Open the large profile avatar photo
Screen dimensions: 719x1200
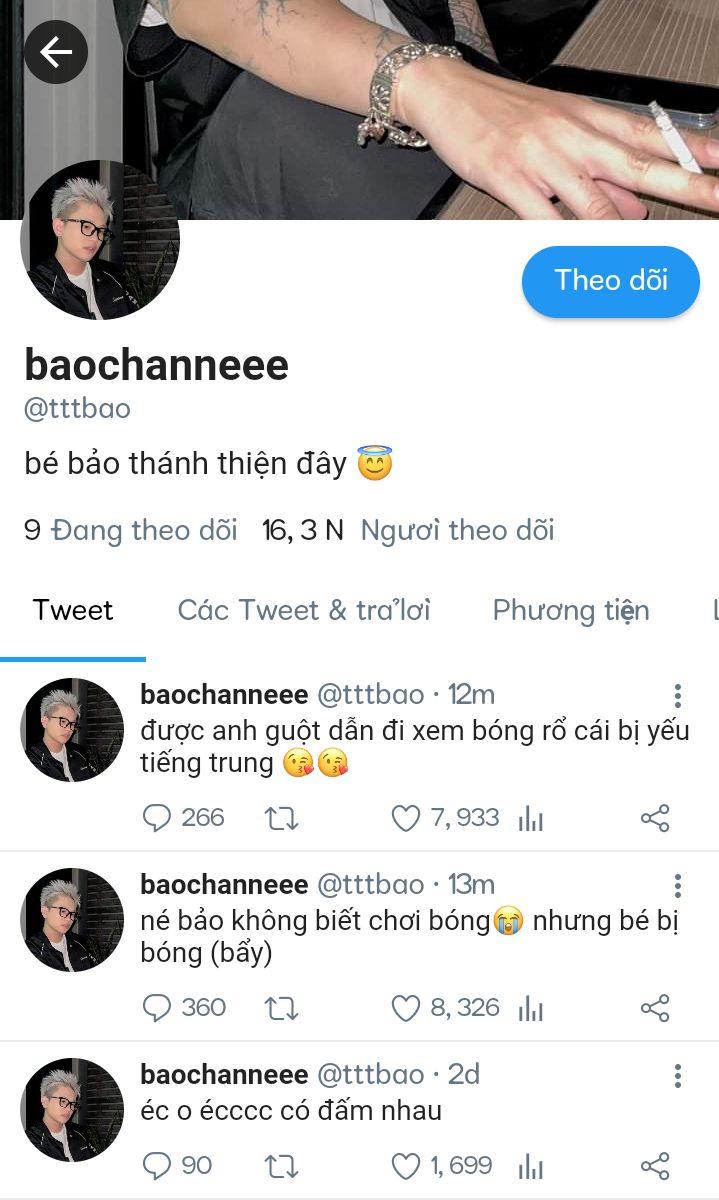coord(100,240)
